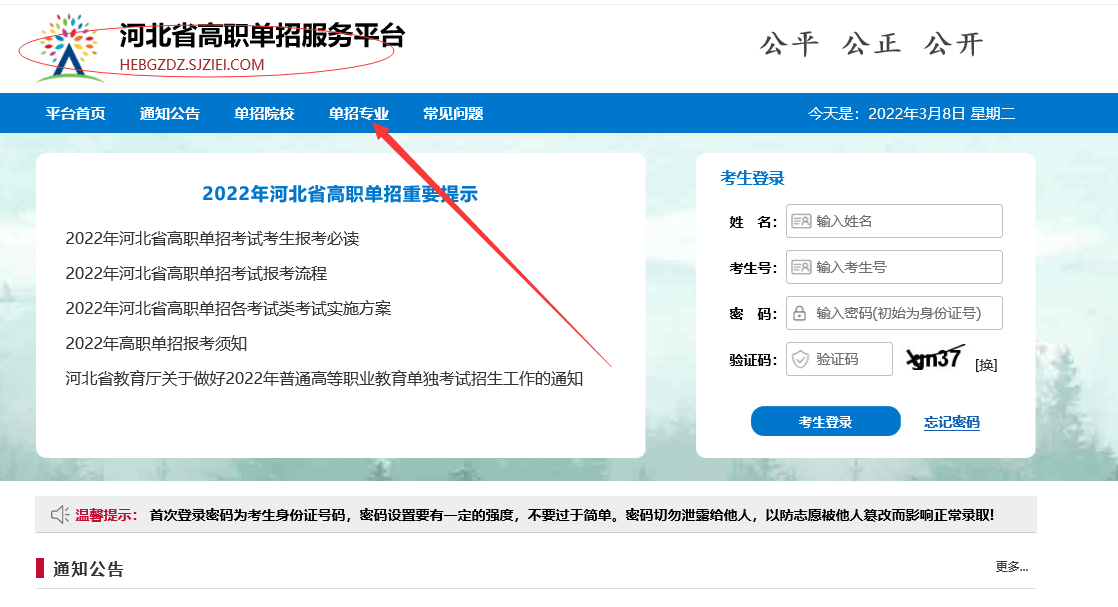Click the 2022年河北省高职单招重要提示 heading
1118x607 pixels.
tap(340, 194)
